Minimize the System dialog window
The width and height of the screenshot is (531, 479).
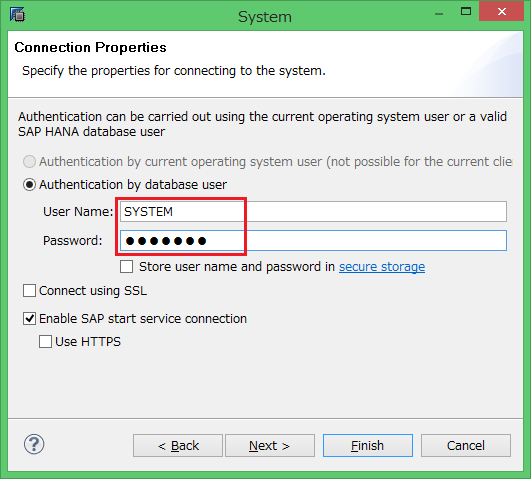tap(439, 14)
